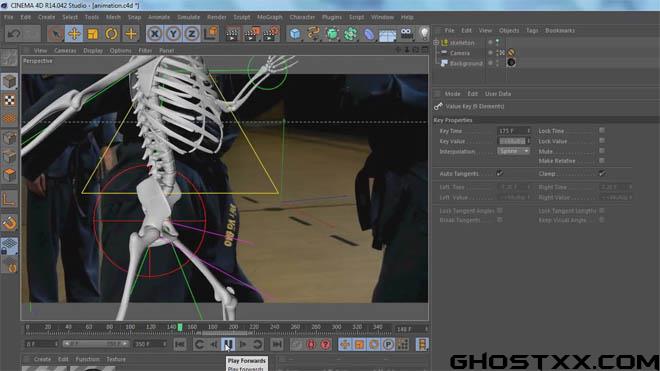Open the viewport Display menu

point(93,51)
